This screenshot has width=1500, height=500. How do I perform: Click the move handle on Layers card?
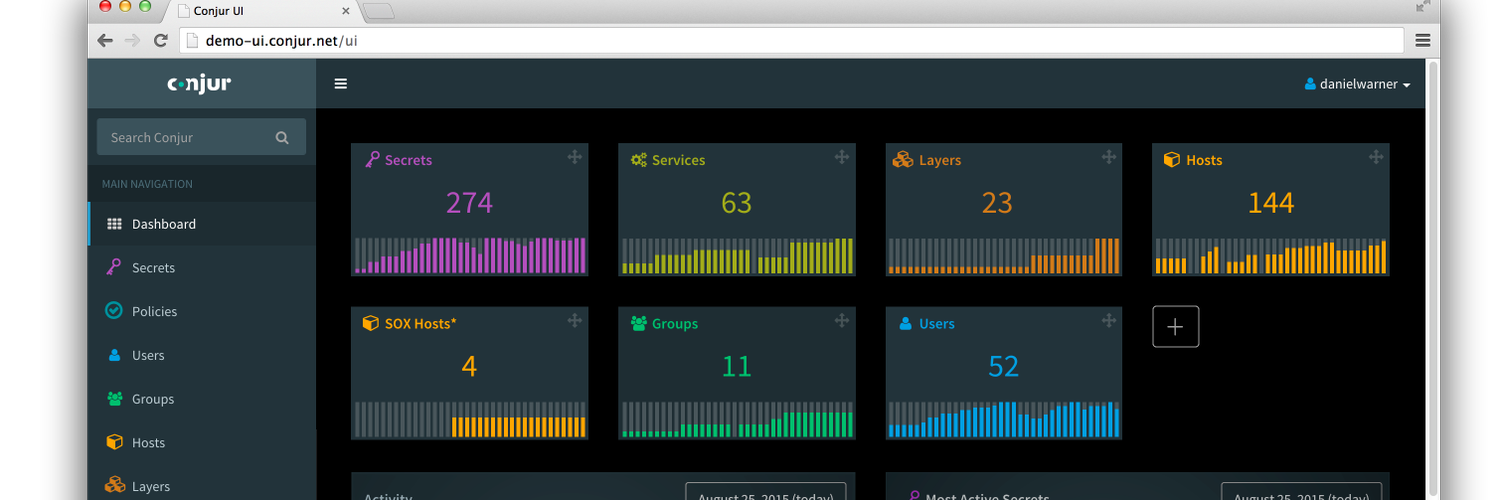point(1109,157)
